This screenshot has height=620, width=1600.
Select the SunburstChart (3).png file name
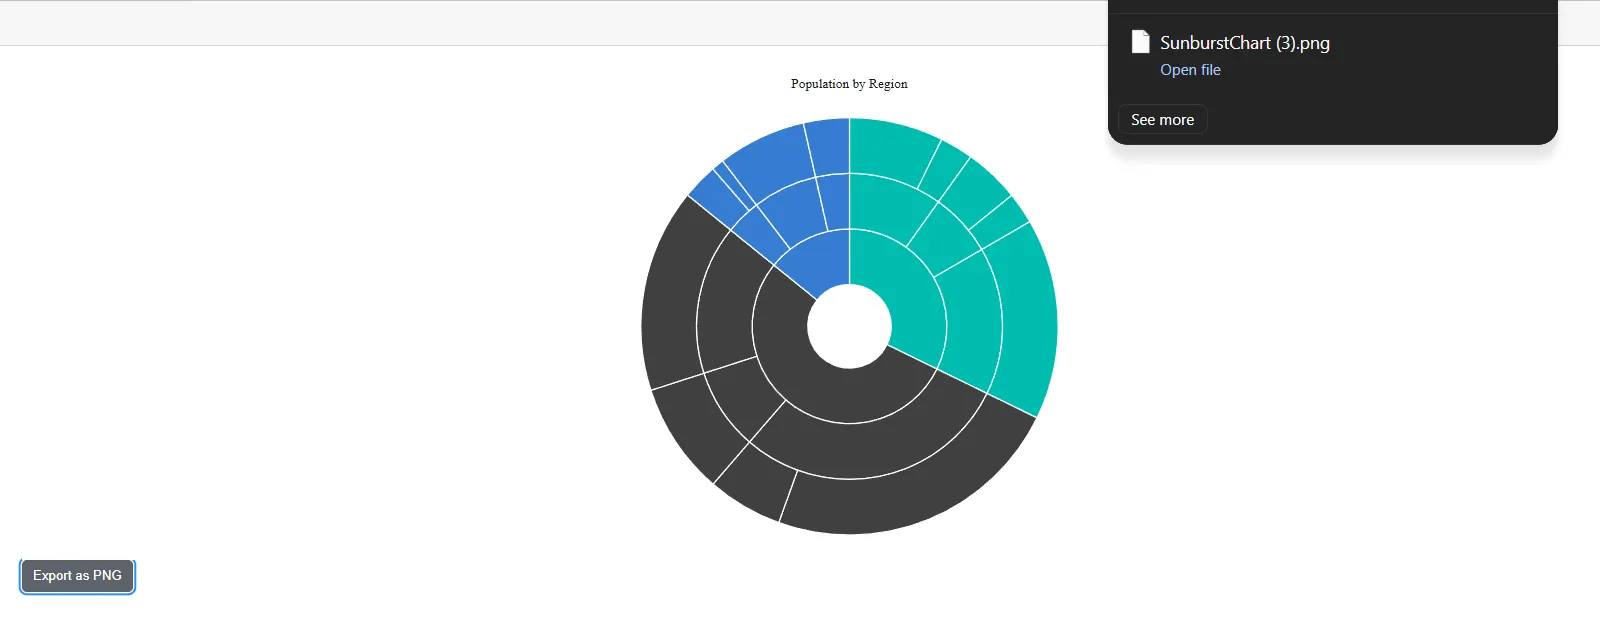click(x=1245, y=43)
